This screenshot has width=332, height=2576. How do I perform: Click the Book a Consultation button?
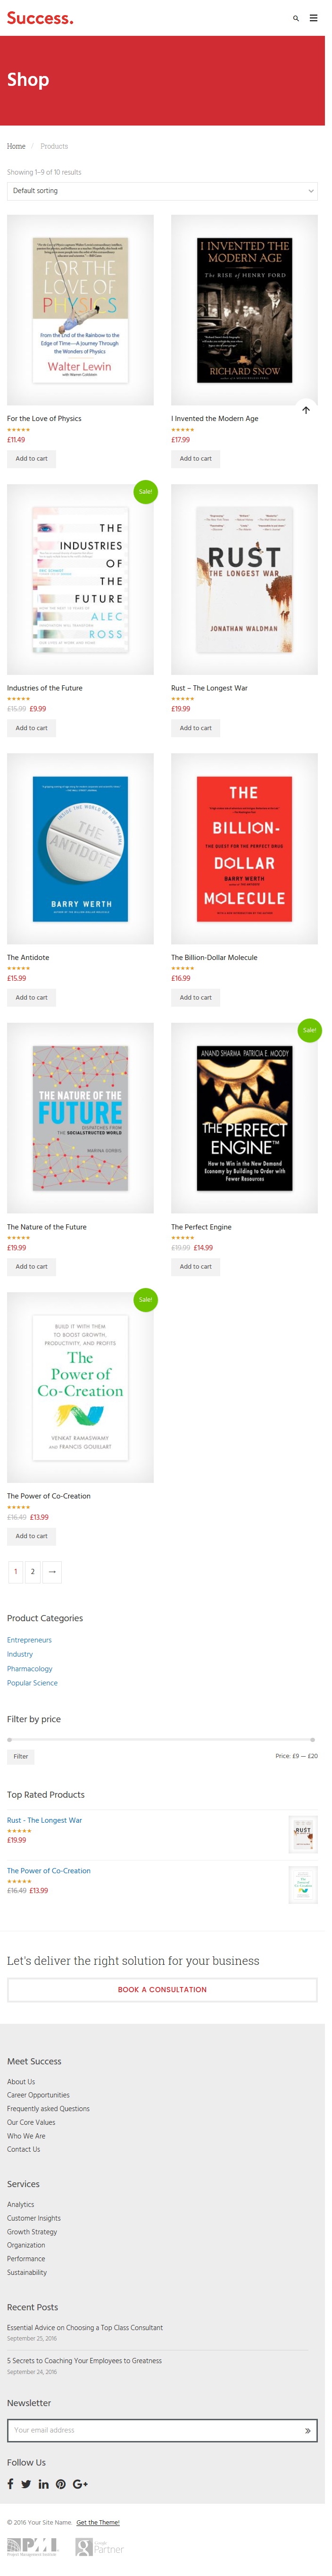pos(162,1989)
